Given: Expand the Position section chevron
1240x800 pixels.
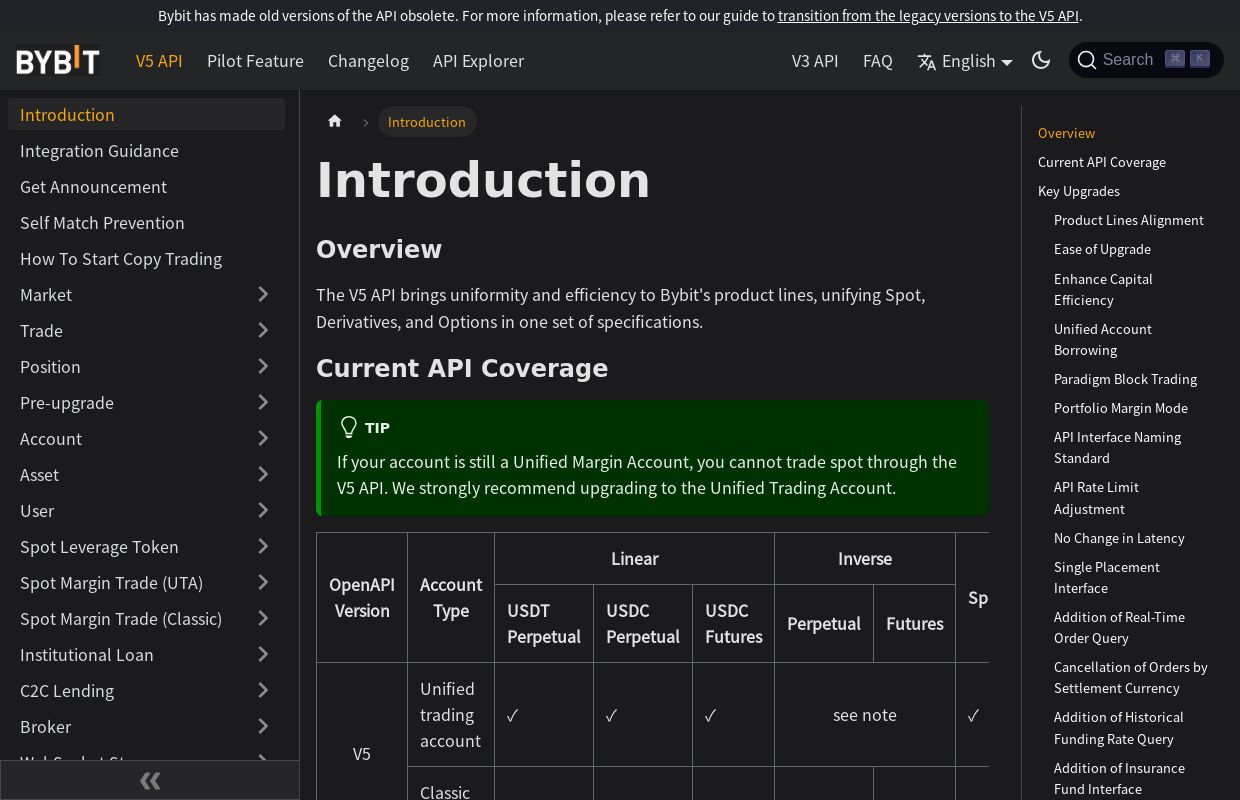Looking at the screenshot, I should (x=263, y=366).
